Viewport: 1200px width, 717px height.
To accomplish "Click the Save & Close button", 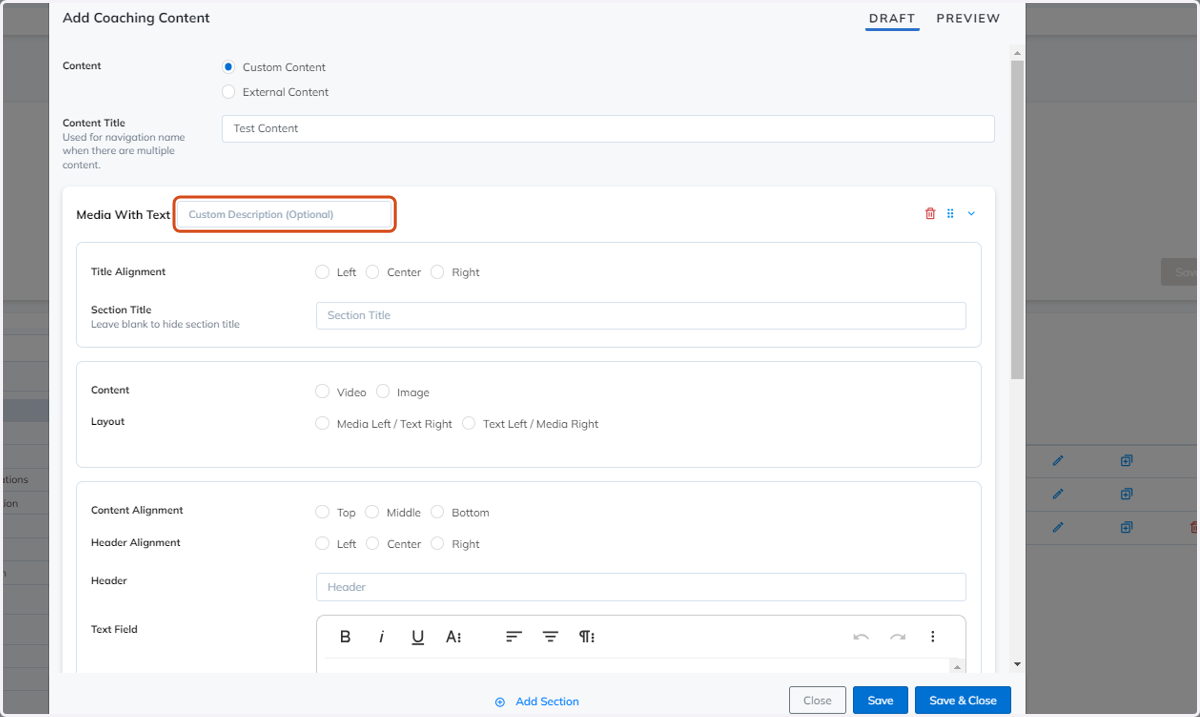I will pyautogui.click(x=963, y=700).
